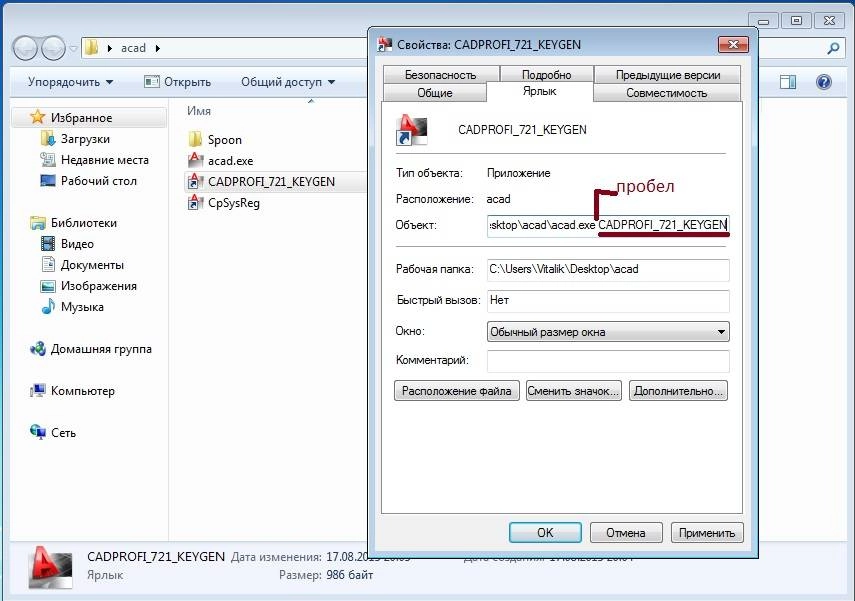Open the Общий доступ dropdown
The height and width of the screenshot is (601, 855).
pos(288,82)
